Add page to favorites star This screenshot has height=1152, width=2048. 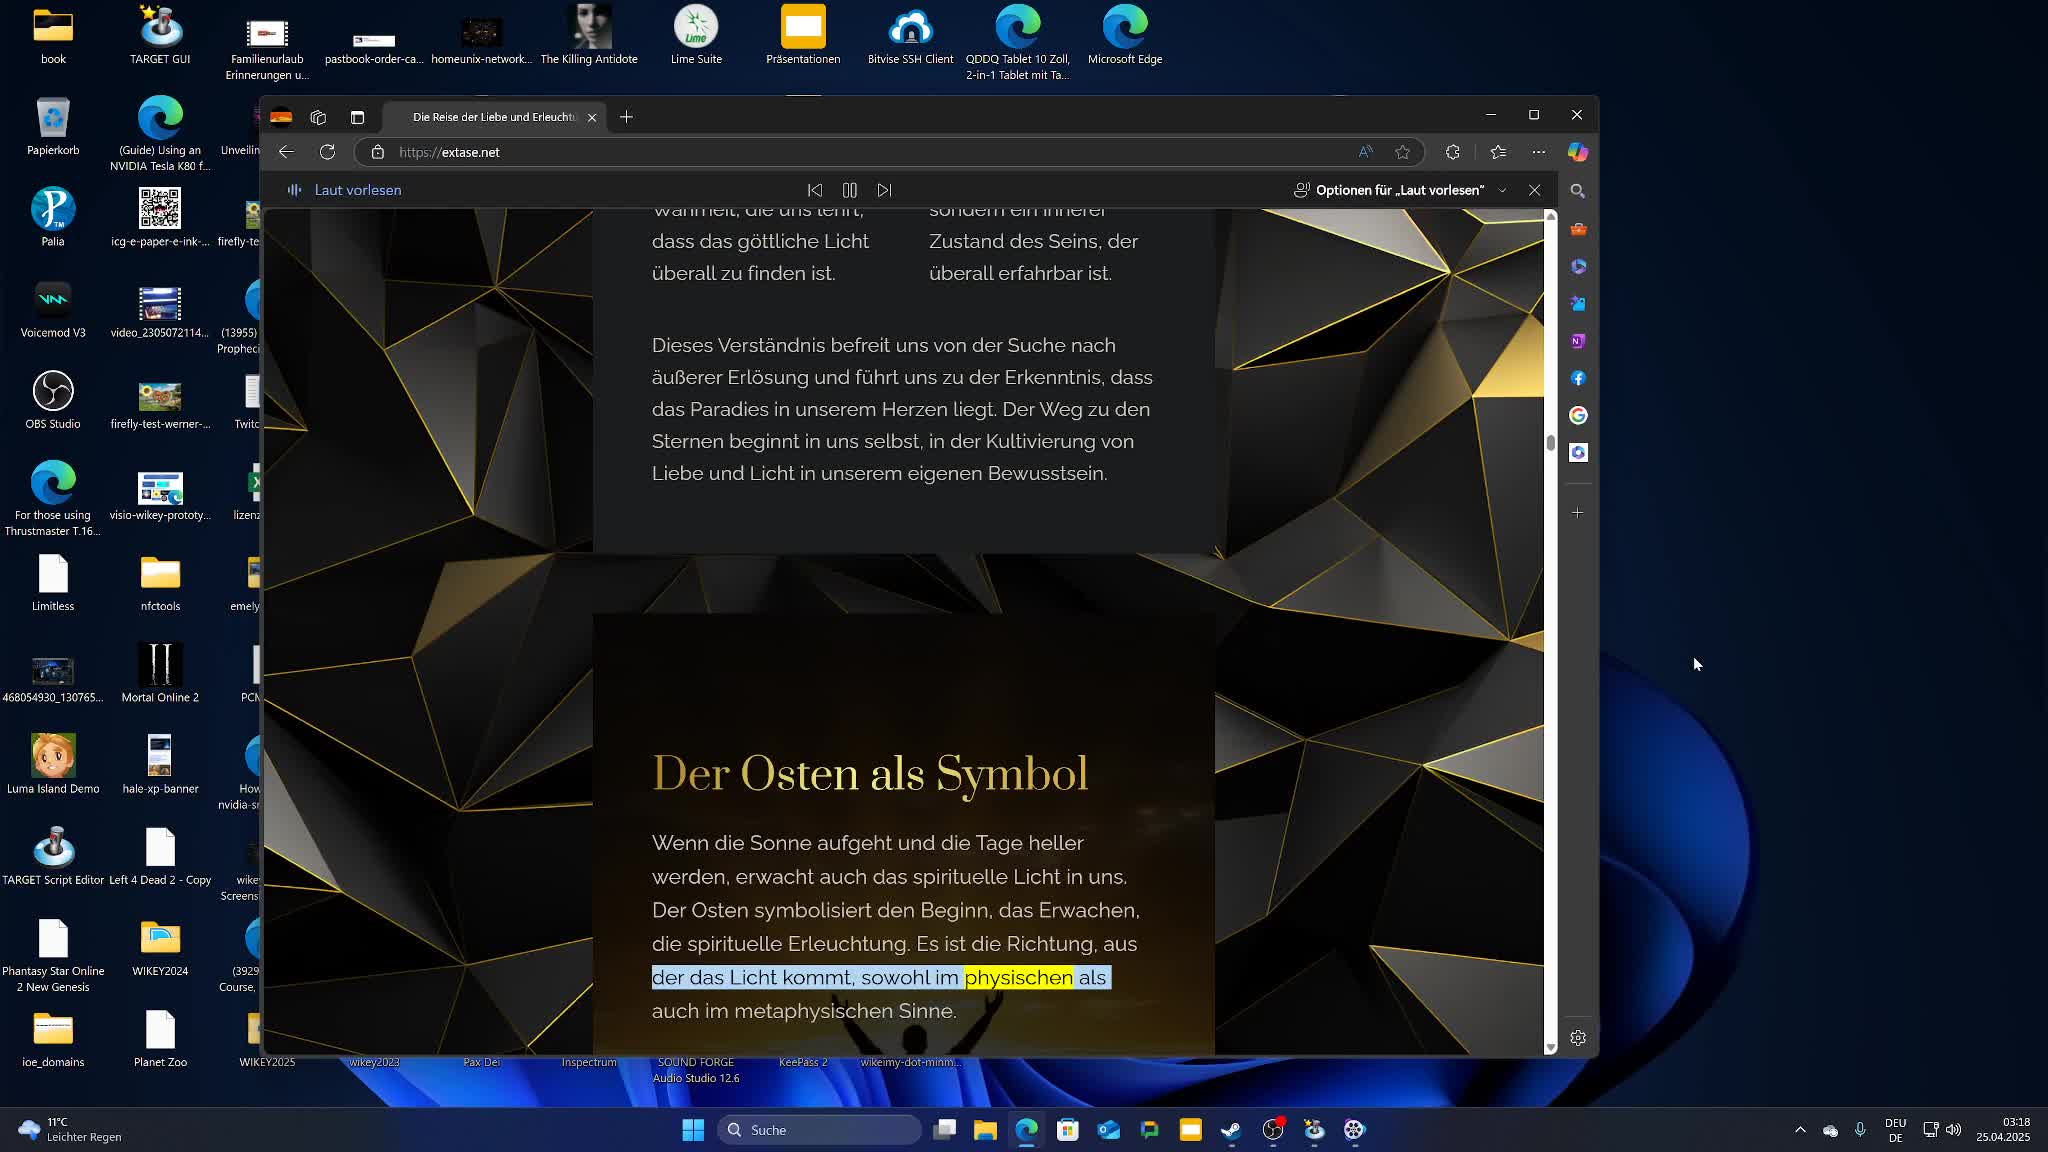coord(1402,152)
